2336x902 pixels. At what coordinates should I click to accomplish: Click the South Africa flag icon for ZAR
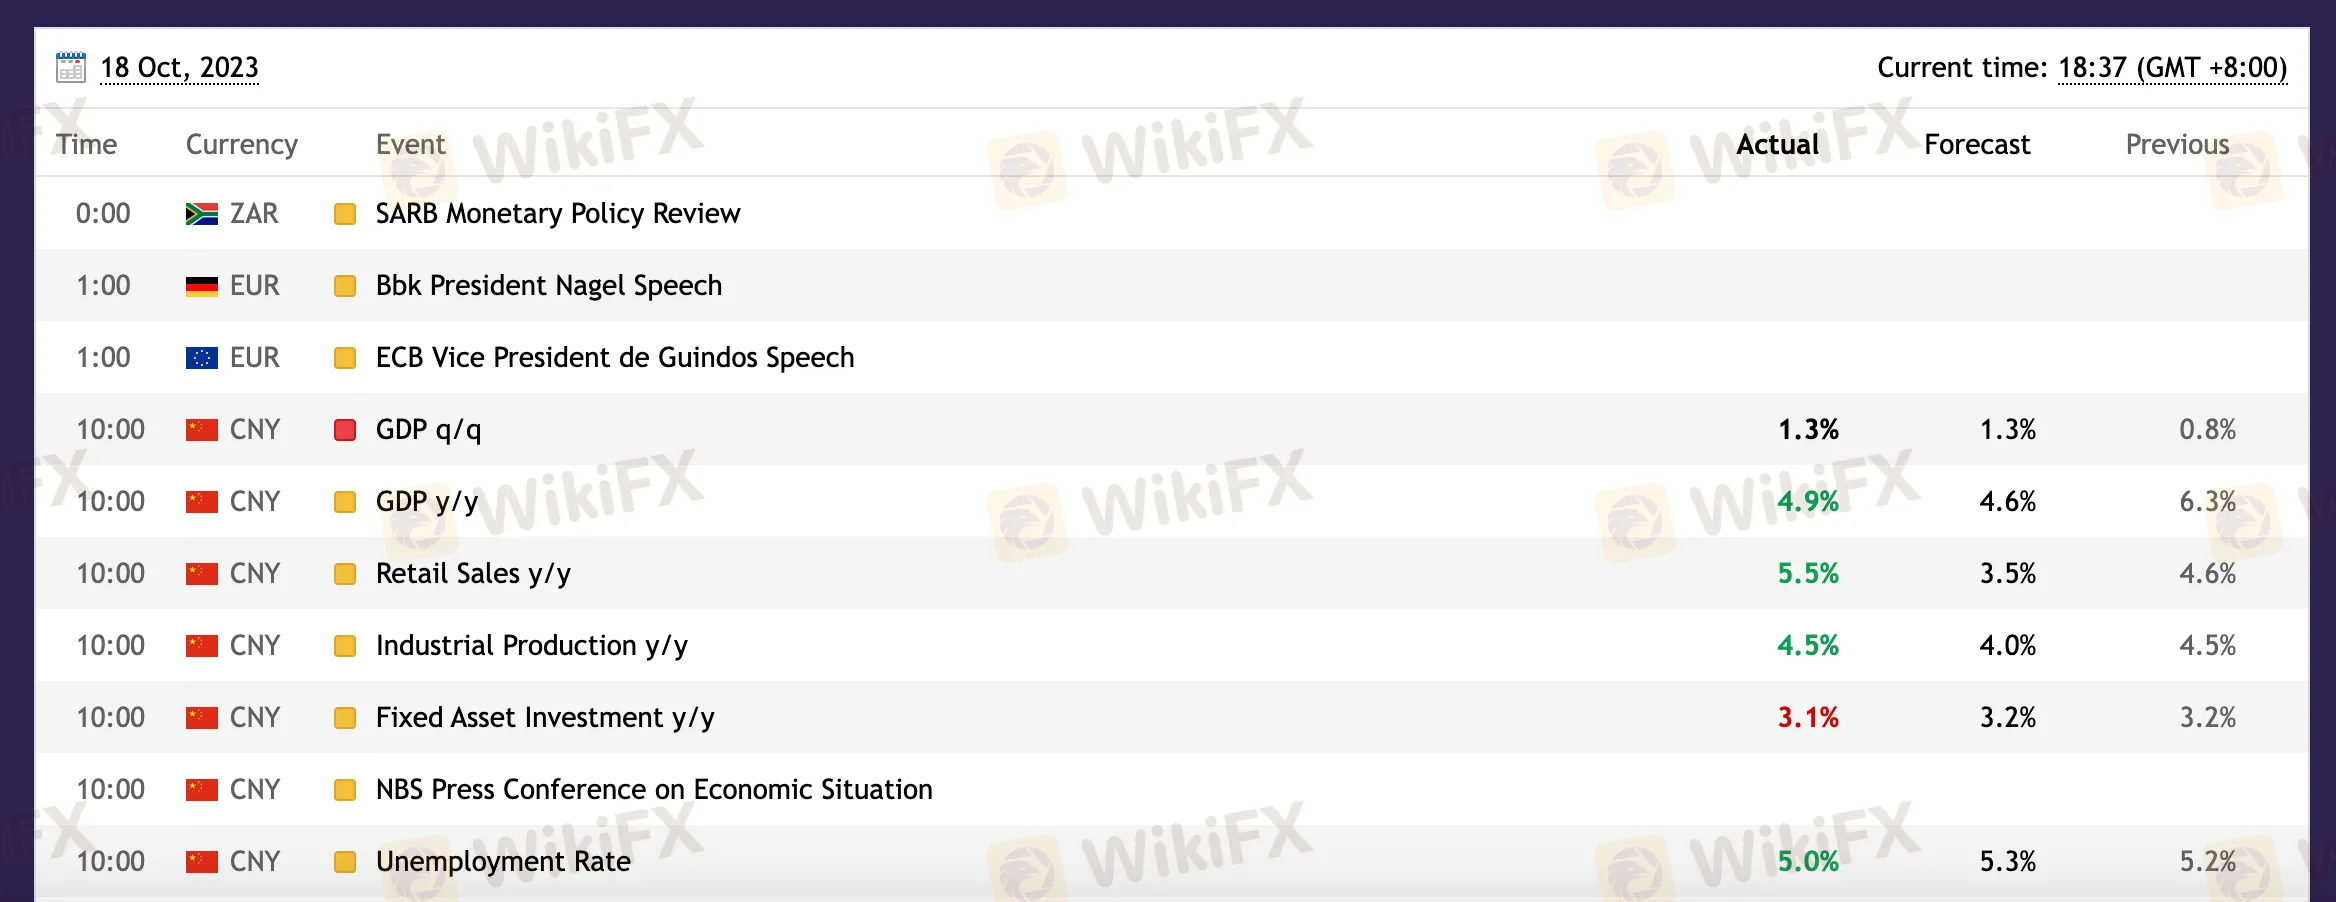tap(202, 214)
